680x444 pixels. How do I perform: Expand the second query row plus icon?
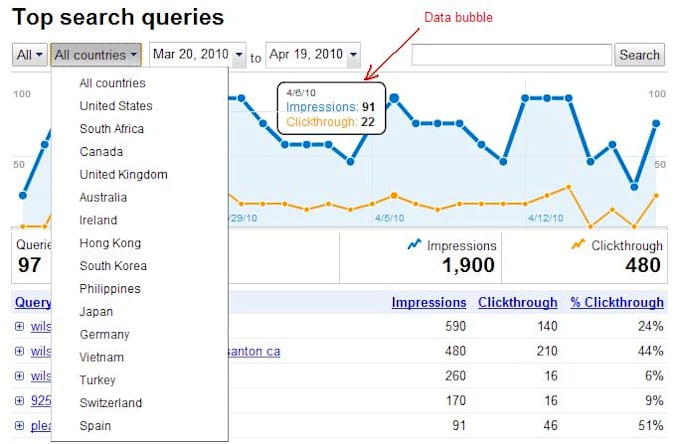click(x=20, y=352)
